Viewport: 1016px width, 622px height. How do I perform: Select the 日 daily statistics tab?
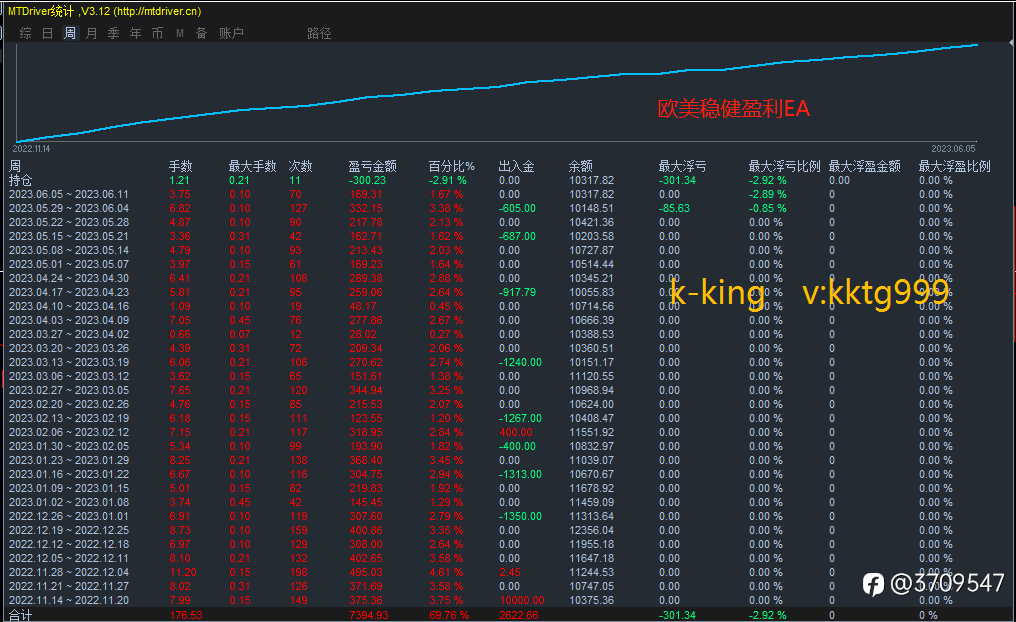47,33
